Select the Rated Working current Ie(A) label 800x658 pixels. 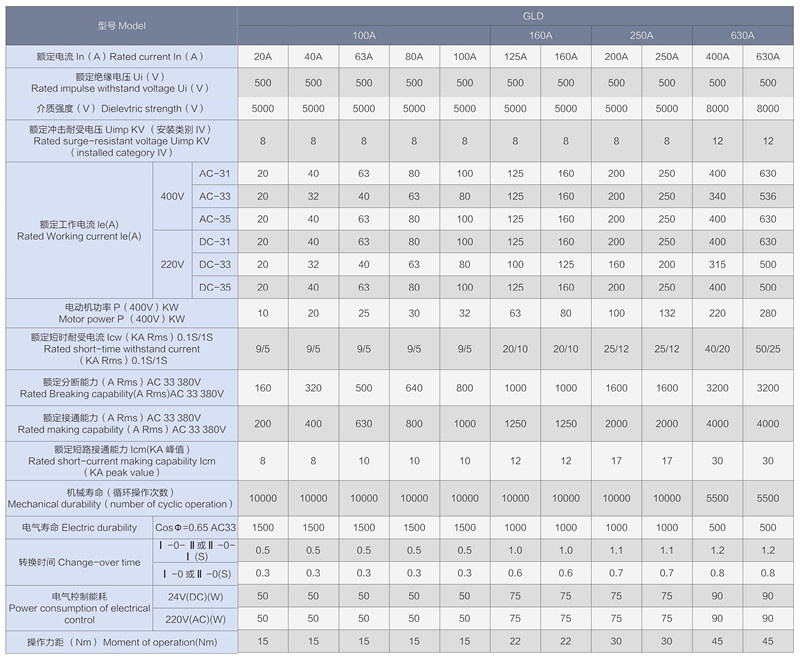[x=79, y=231]
